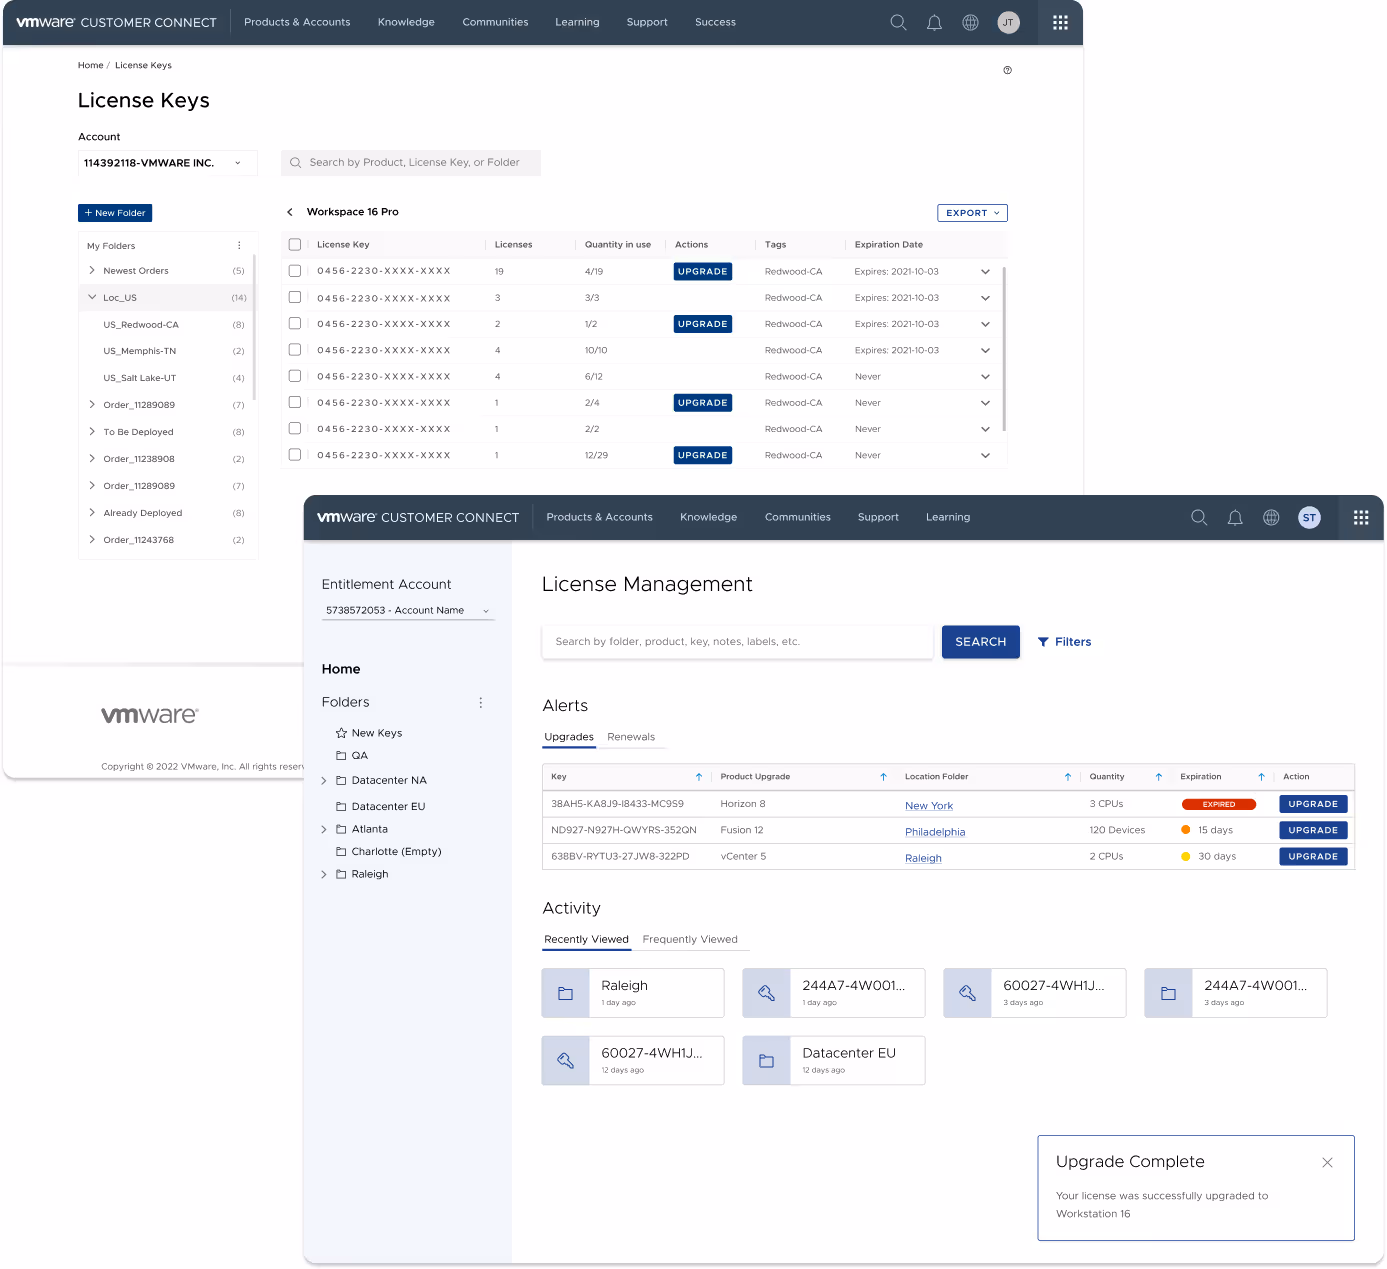Open the Raleigh recently viewed folder card
Viewport: 1387px width, 1269px height.
coord(633,993)
